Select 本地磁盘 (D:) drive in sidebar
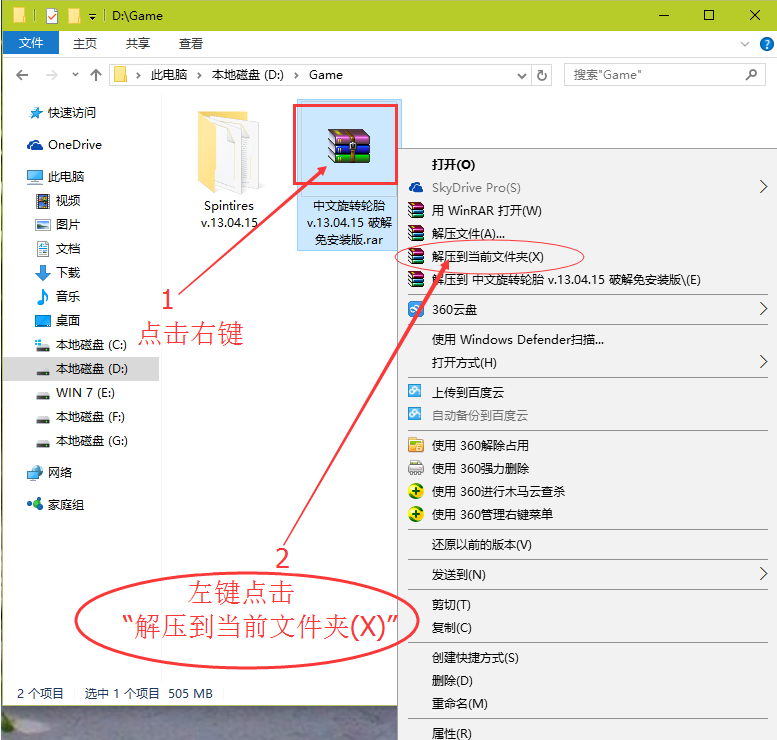 coord(81,369)
